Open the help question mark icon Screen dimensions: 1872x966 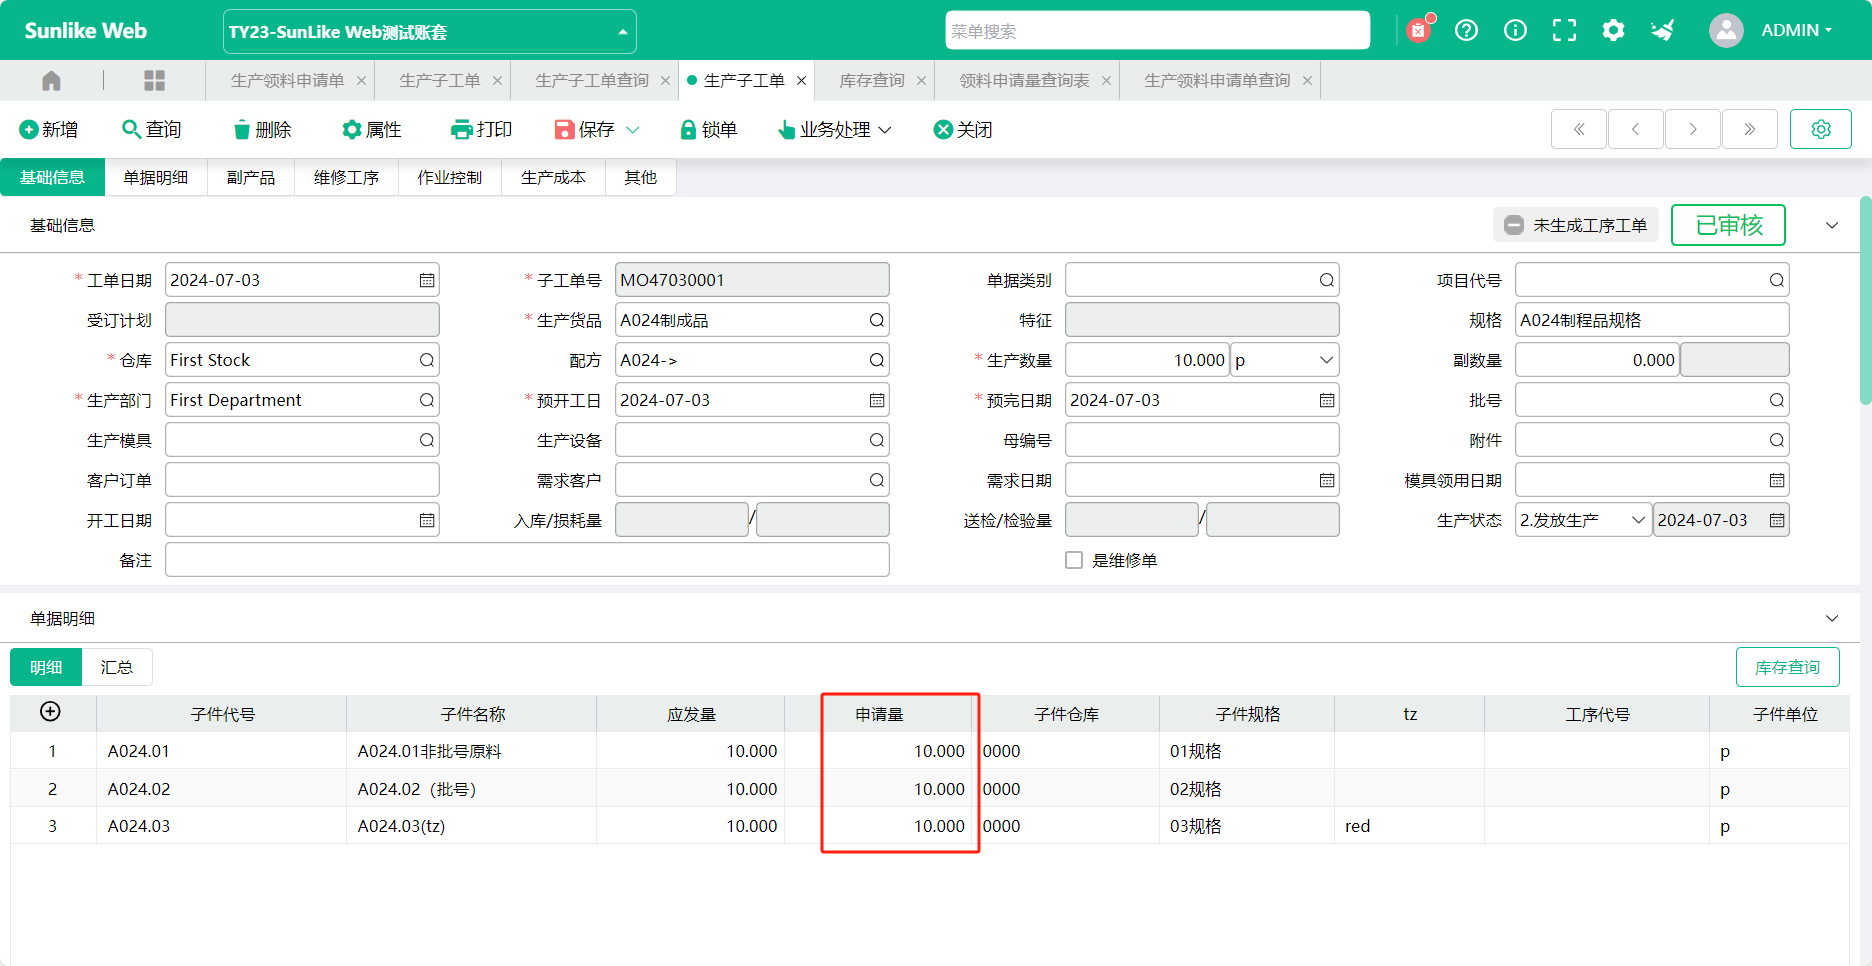[1466, 31]
